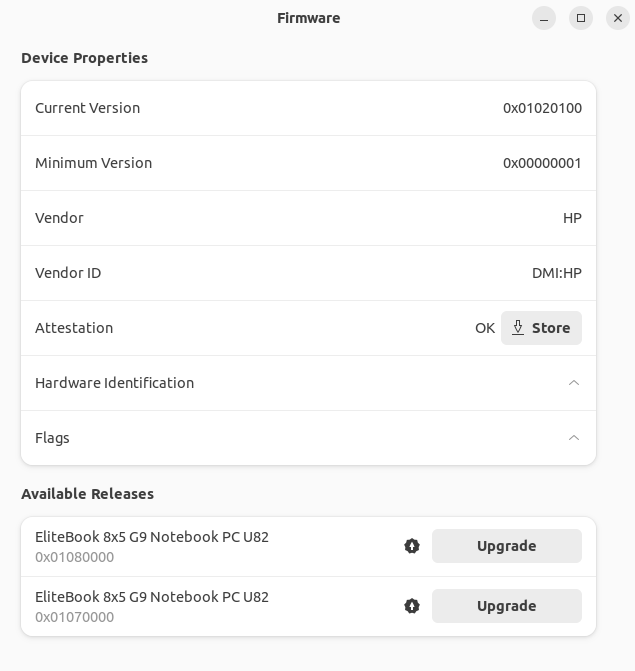Expand the Hardware Identification chevron
The image size is (635, 671).
pyautogui.click(x=574, y=383)
